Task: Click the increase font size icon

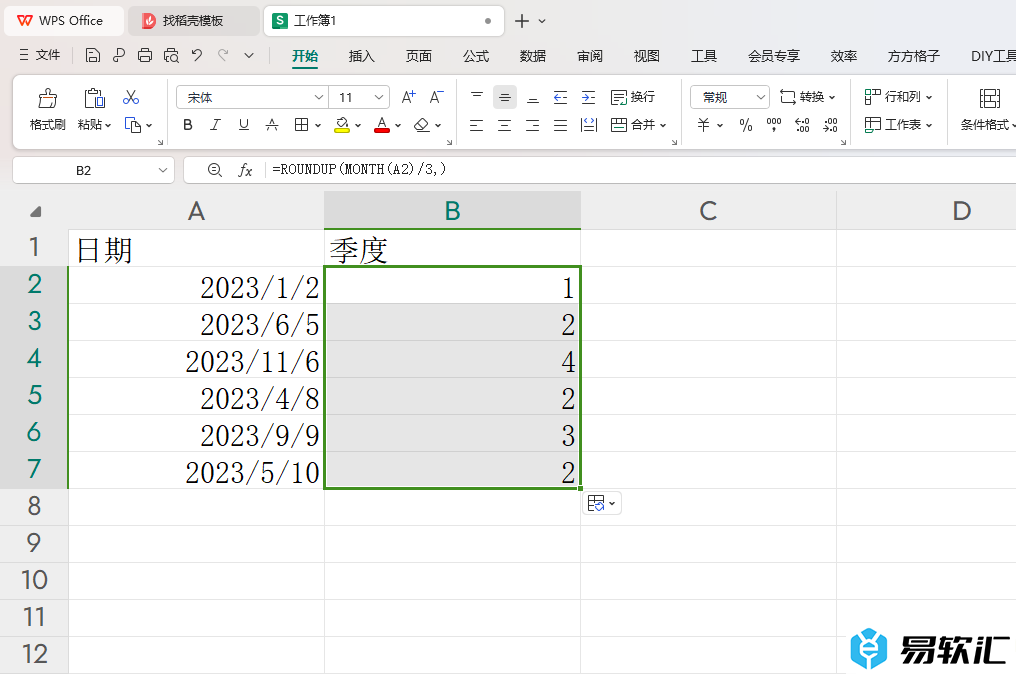Action: coord(408,97)
